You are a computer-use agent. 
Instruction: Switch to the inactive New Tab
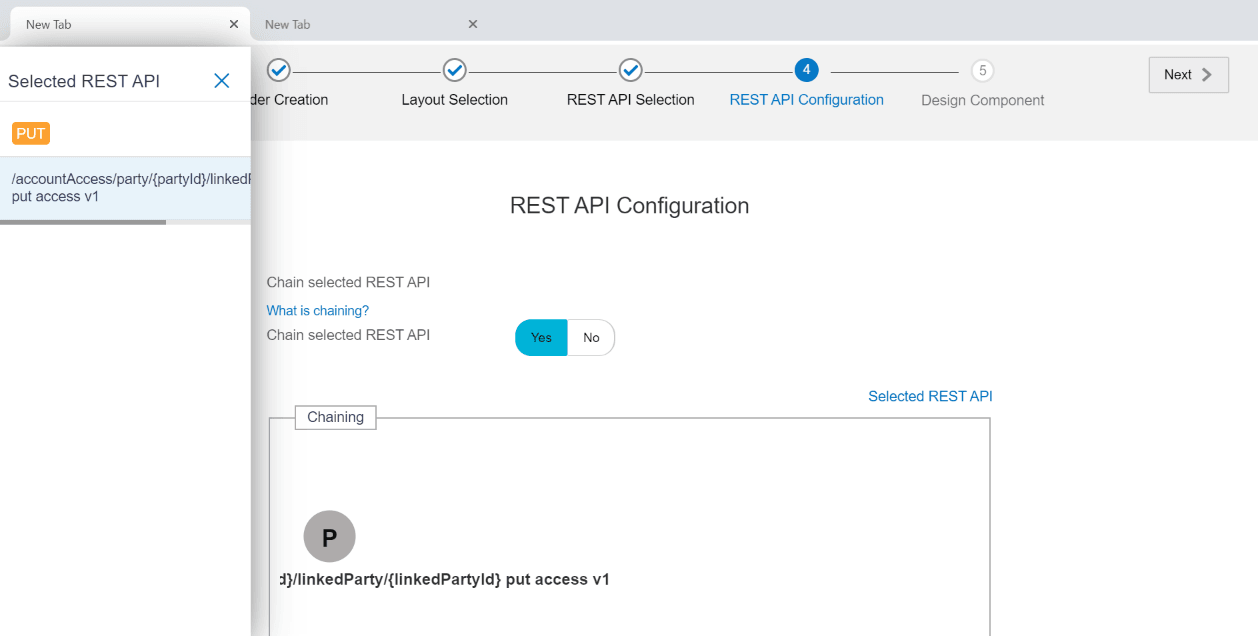[360, 24]
